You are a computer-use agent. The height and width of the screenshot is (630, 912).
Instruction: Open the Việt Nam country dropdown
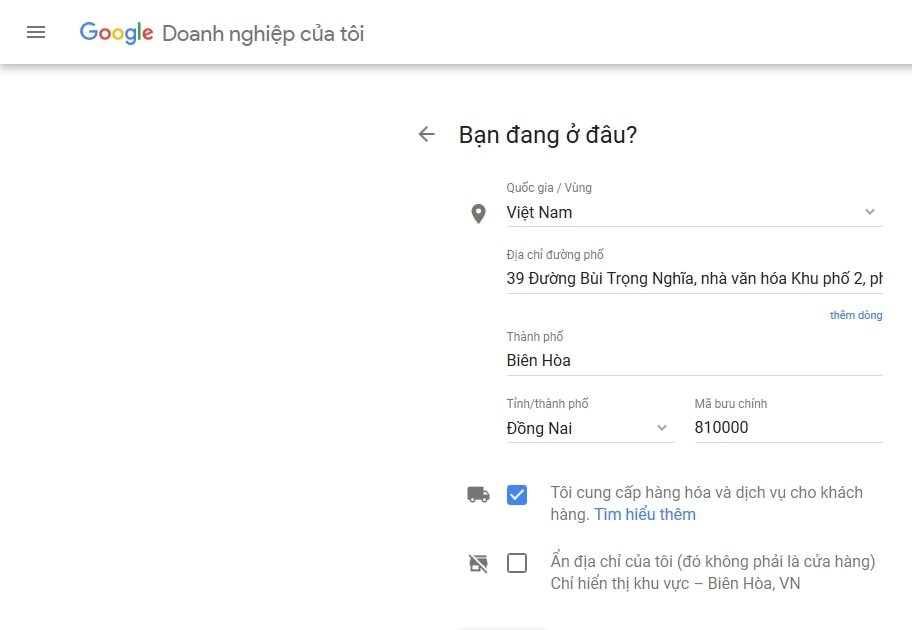[x=694, y=212]
